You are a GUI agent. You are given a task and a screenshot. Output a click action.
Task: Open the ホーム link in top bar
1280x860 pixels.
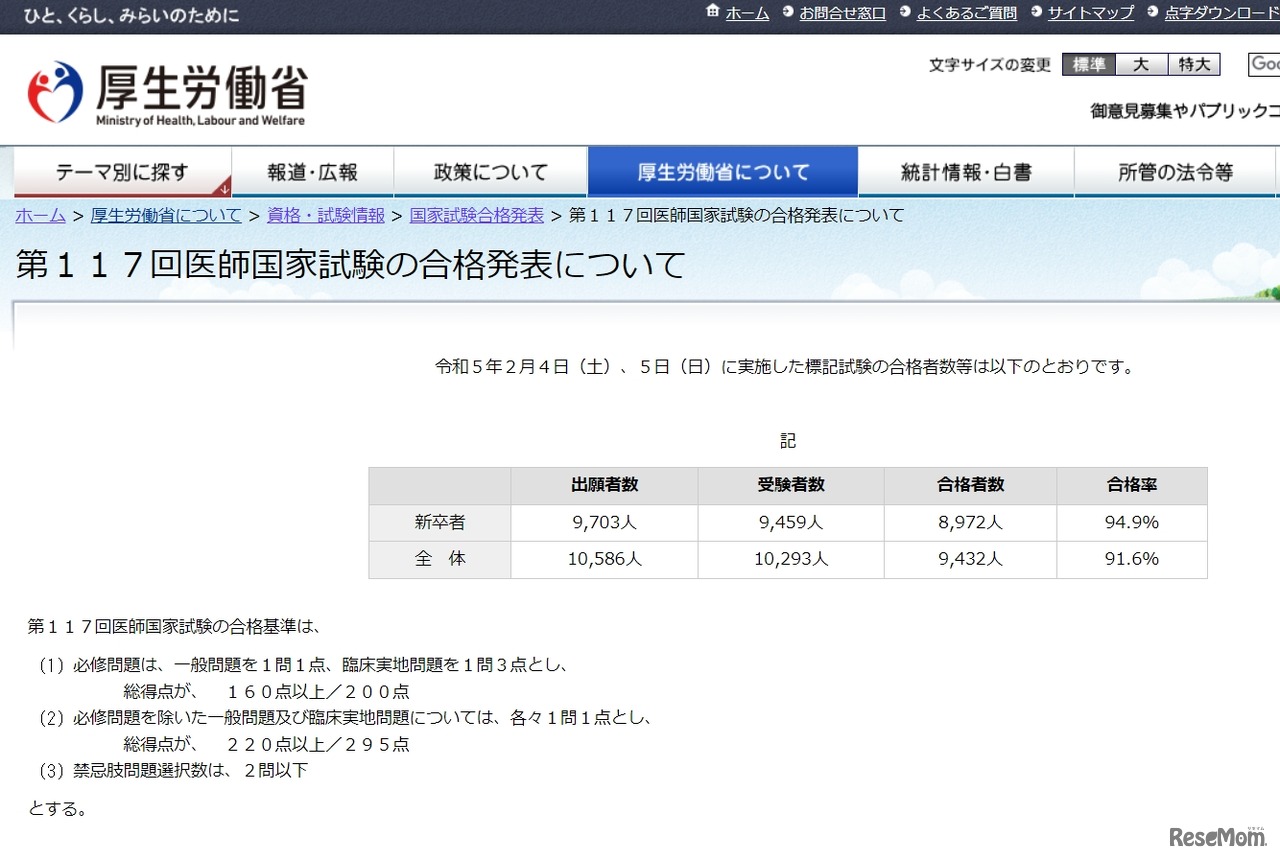point(747,13)
